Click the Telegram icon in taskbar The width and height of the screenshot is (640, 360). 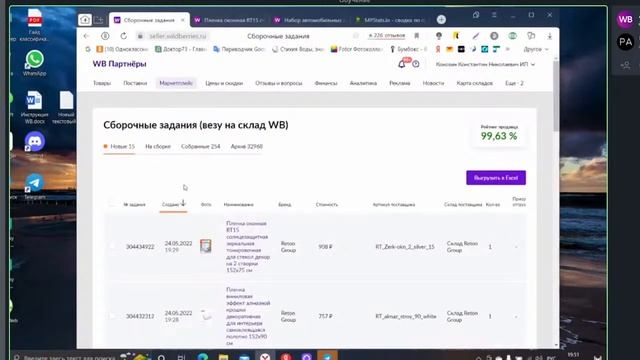click(327, 356)
